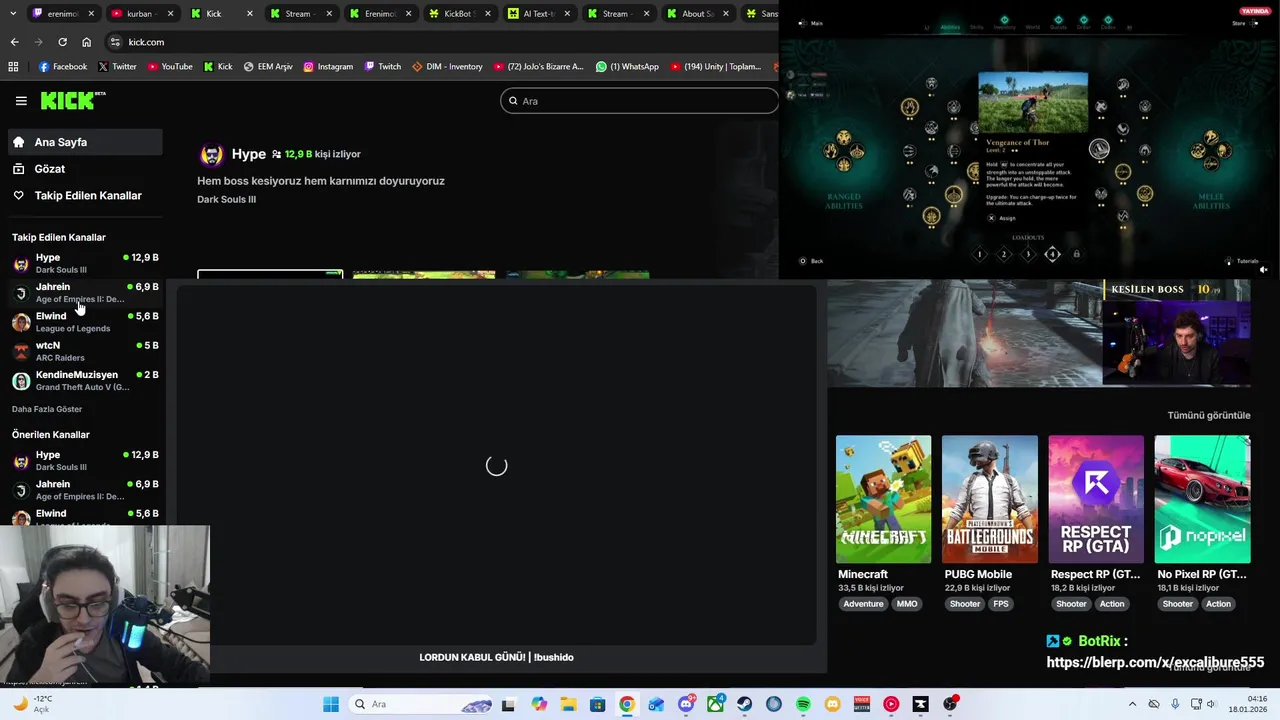
Task: Expand the browser tab search dropdown
Action: tap(12, 14)
